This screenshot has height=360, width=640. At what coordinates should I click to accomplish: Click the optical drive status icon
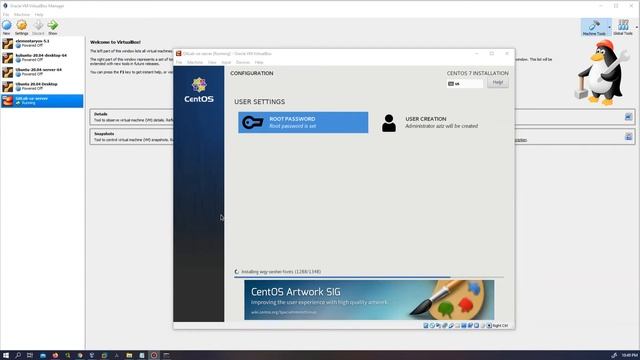432,326
